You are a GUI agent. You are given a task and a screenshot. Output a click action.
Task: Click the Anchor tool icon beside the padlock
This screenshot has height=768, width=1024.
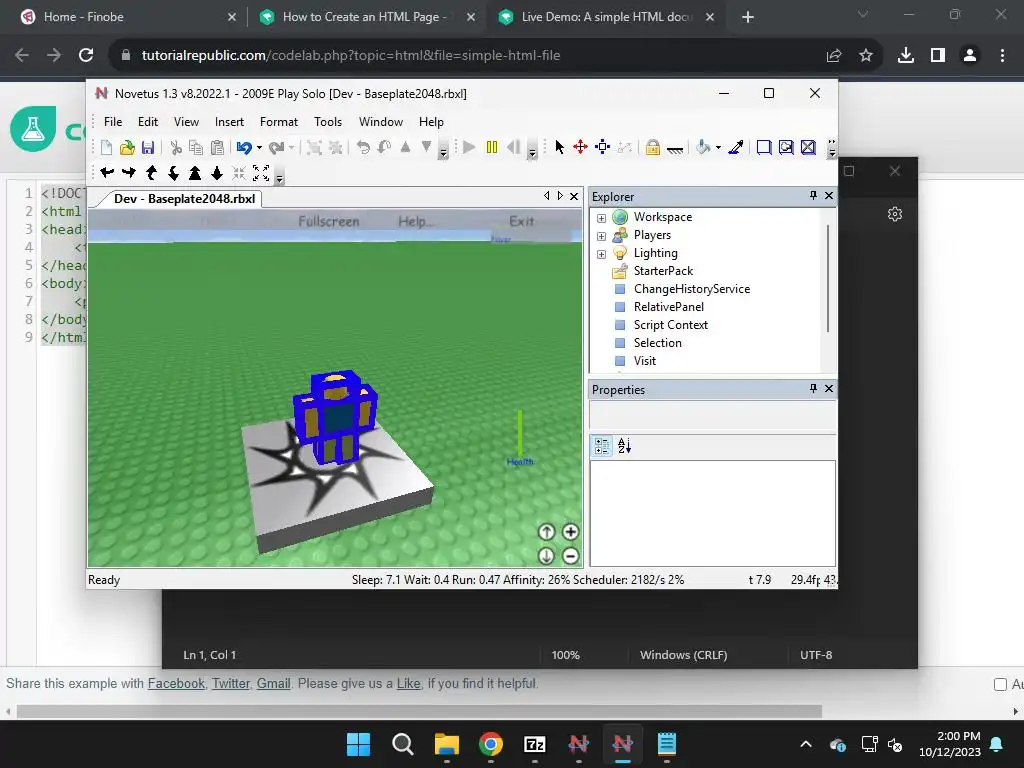675,150
